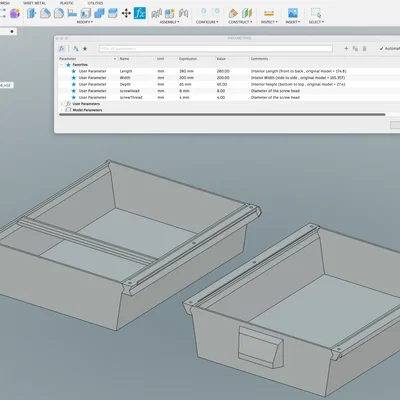Image resolution: width=400 pixels, height=400 pixels.
Task: Click the Name column header
Action: [124, 59]
